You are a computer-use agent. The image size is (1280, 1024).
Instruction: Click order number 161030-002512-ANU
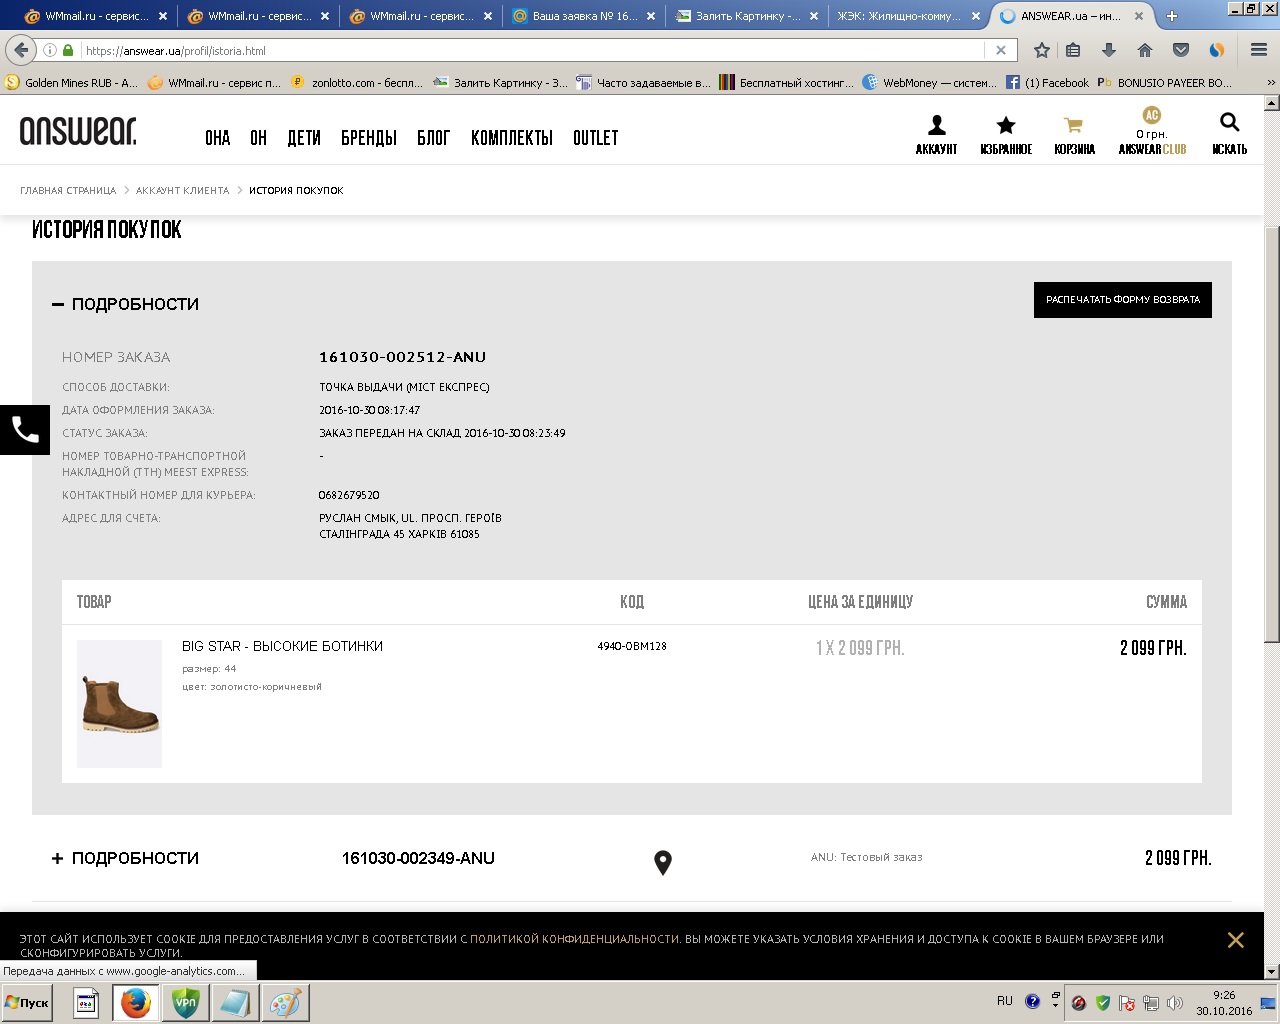pos(402,357)
